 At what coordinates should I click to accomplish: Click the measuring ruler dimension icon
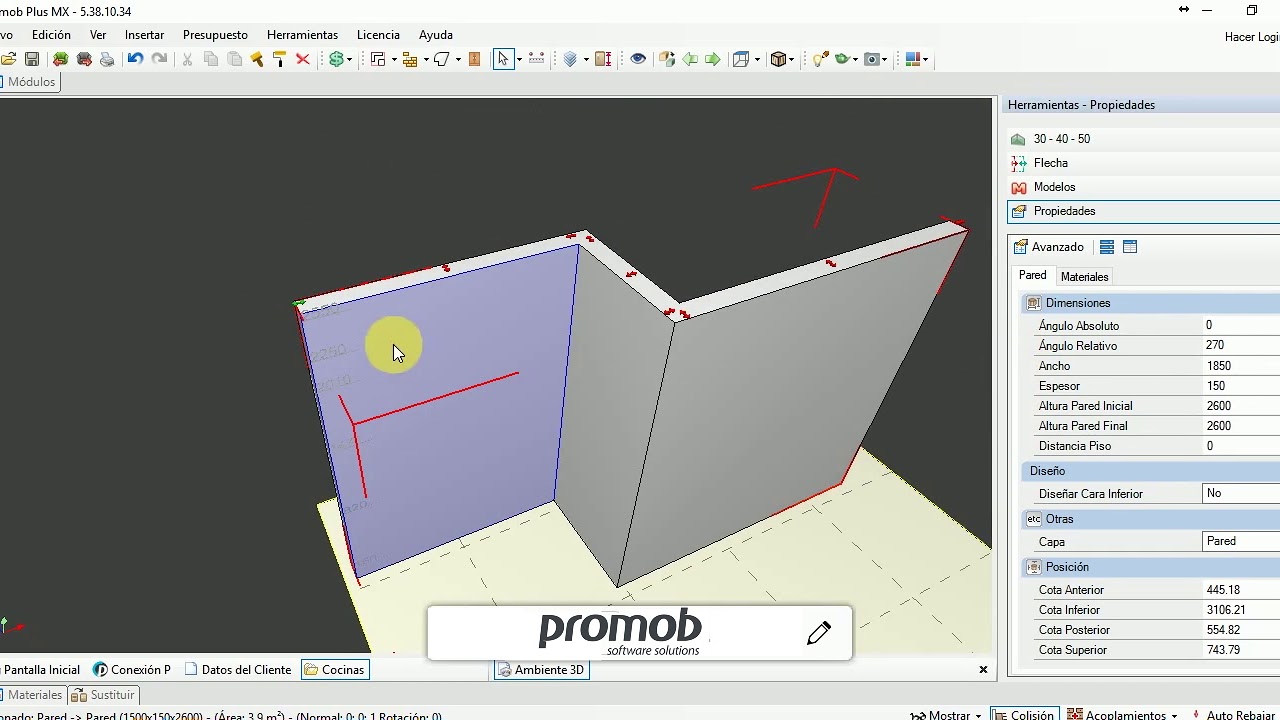(537, 60)
